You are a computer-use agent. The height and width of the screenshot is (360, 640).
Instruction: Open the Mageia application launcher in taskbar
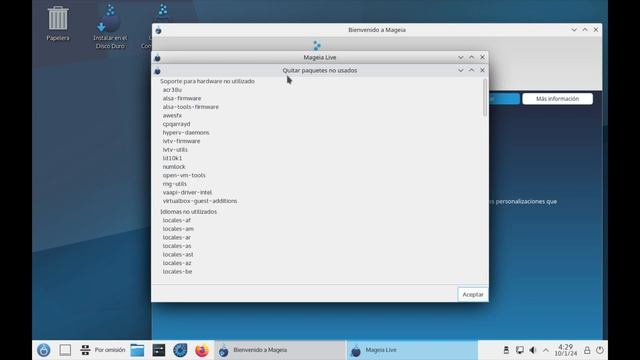point(44,350)
